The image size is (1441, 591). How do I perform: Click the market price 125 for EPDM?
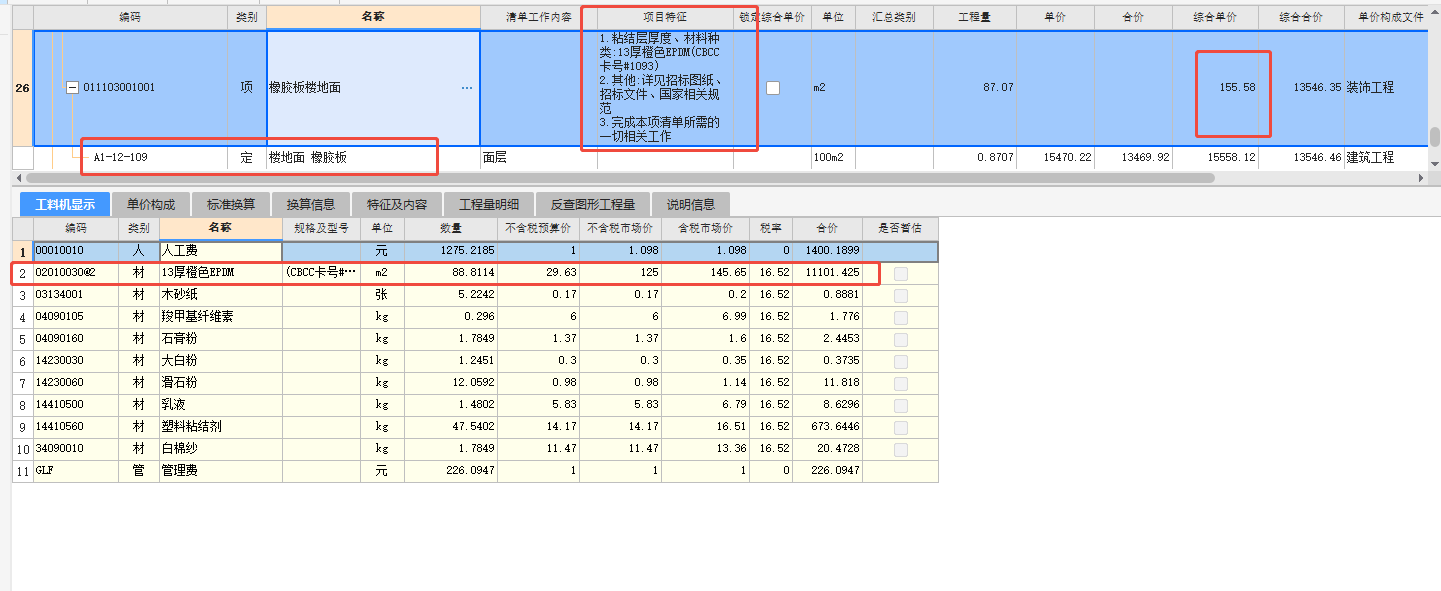click(x=620, y=273)
